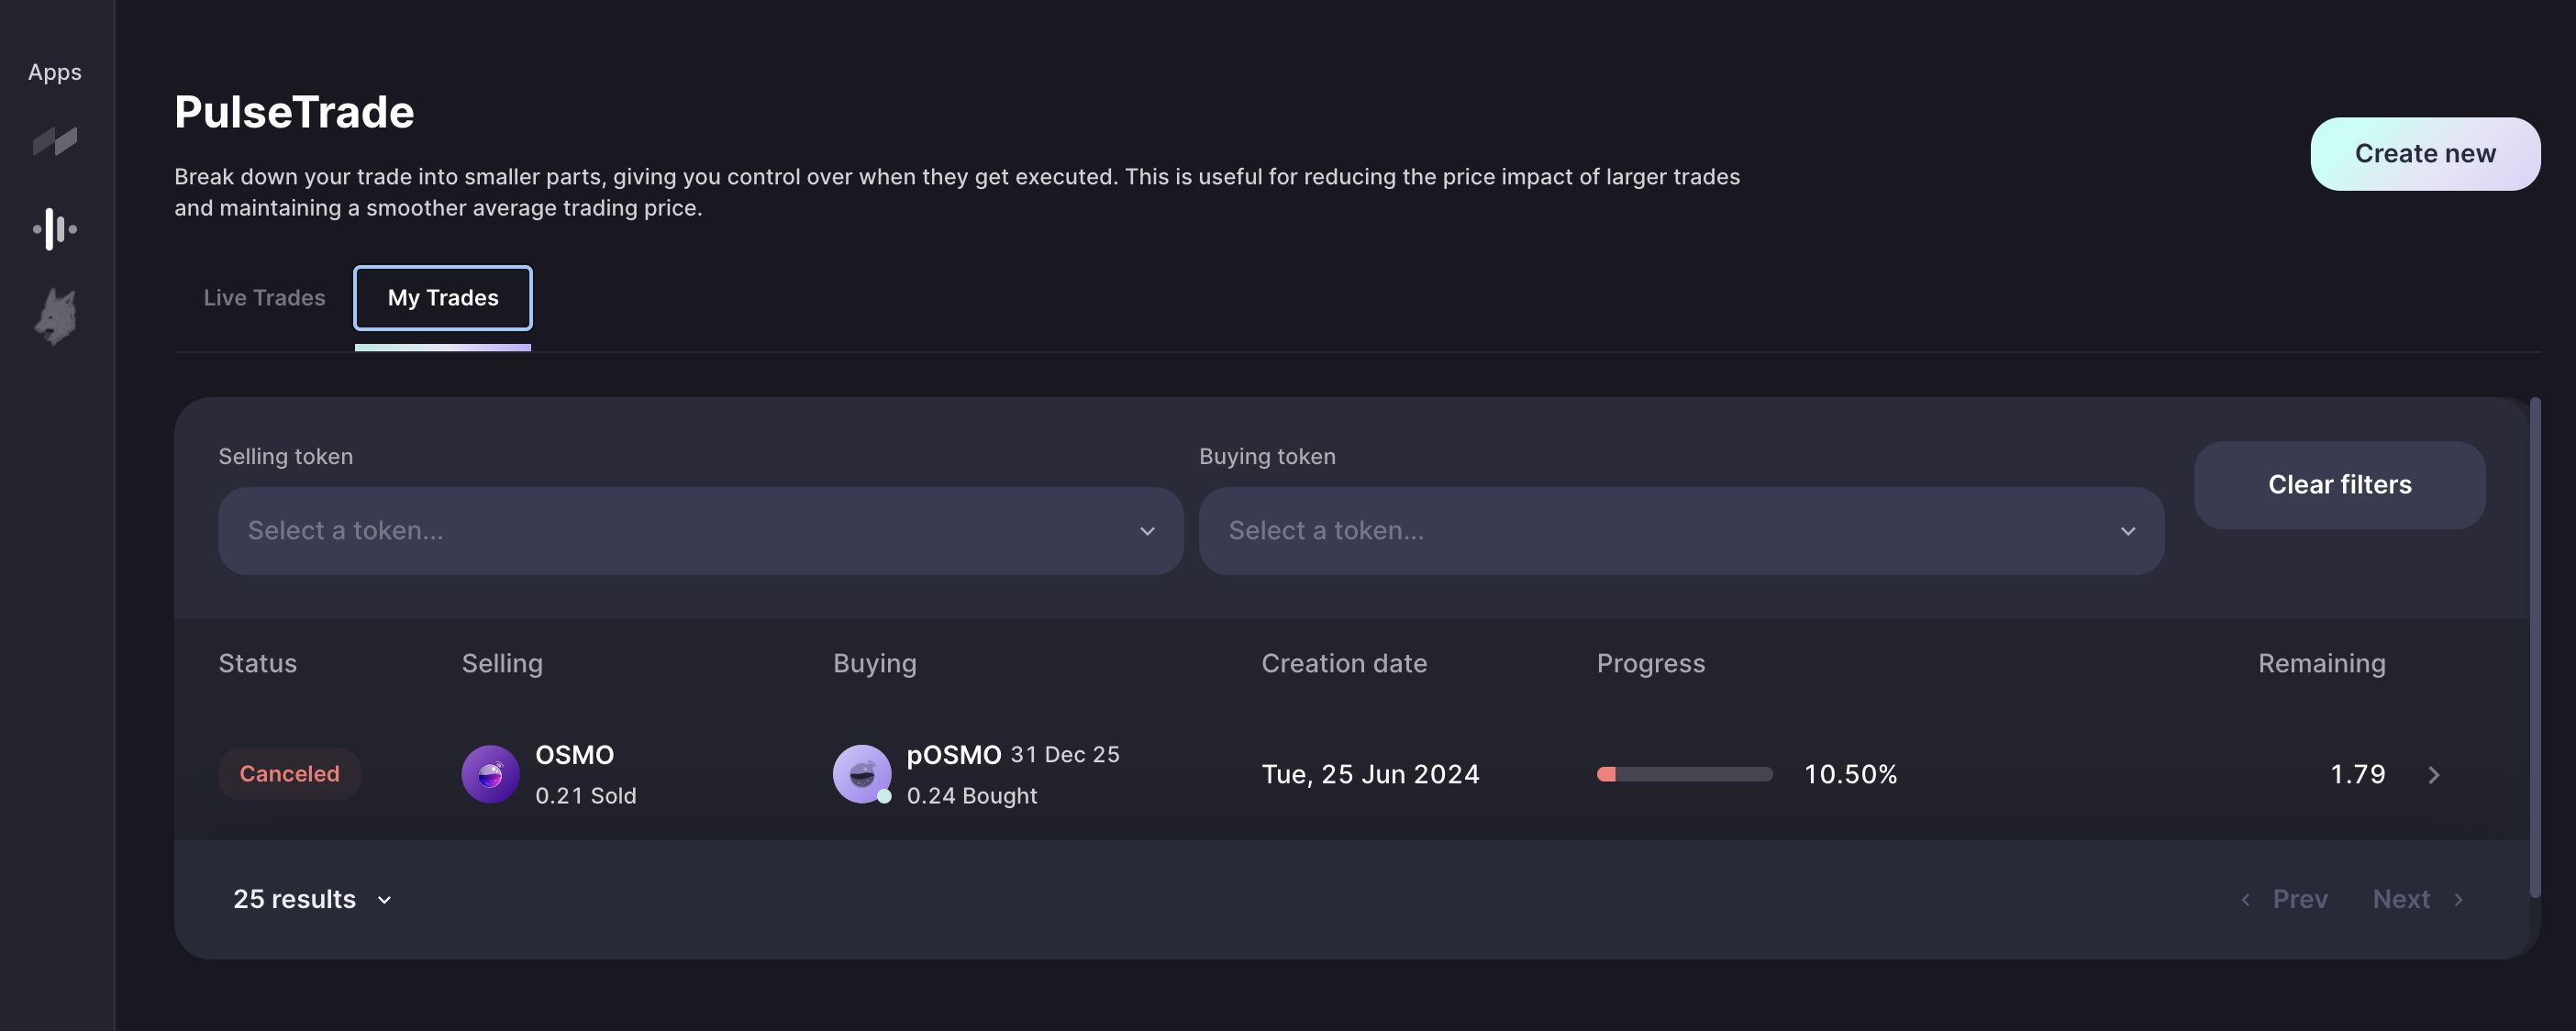Open Buying token dropdown

point(1681,531)
